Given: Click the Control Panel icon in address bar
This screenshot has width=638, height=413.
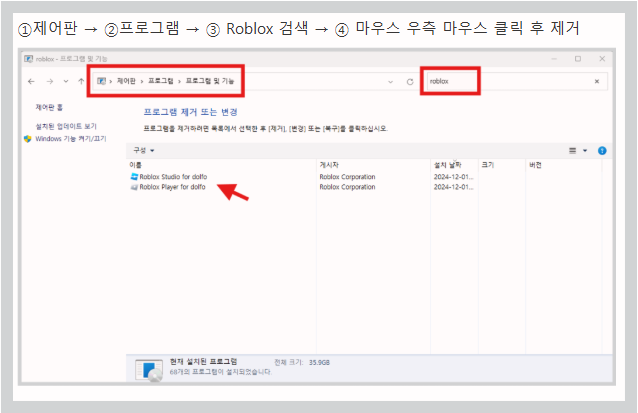Looking at the screenshot, I should click(101, 81).
